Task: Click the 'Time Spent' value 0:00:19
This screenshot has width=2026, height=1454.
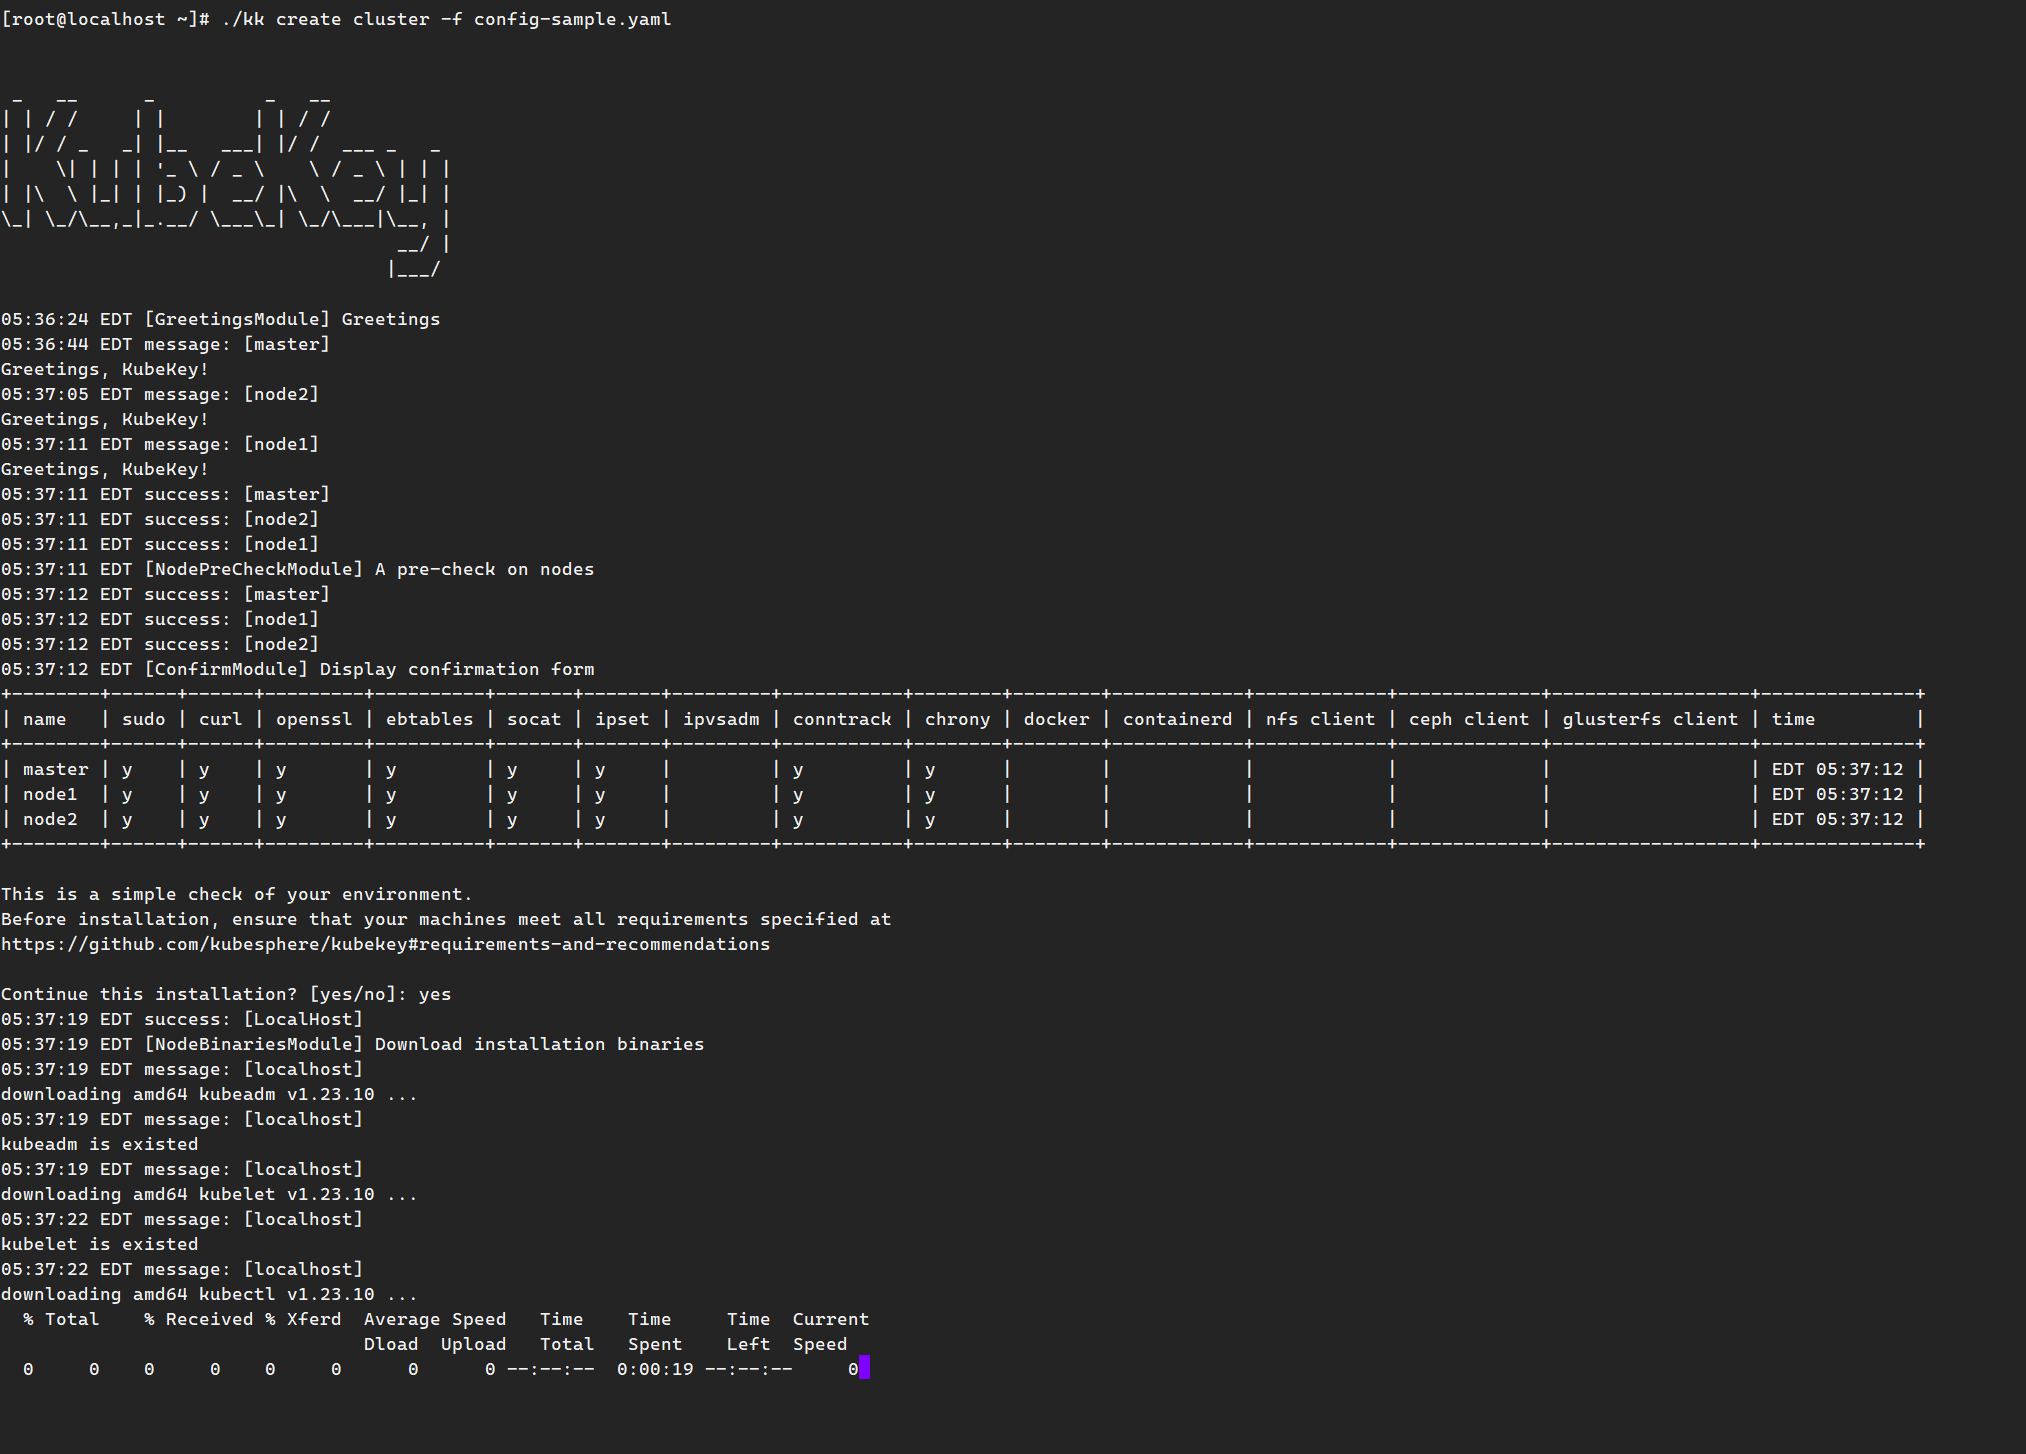Action: pos(655,1369)
